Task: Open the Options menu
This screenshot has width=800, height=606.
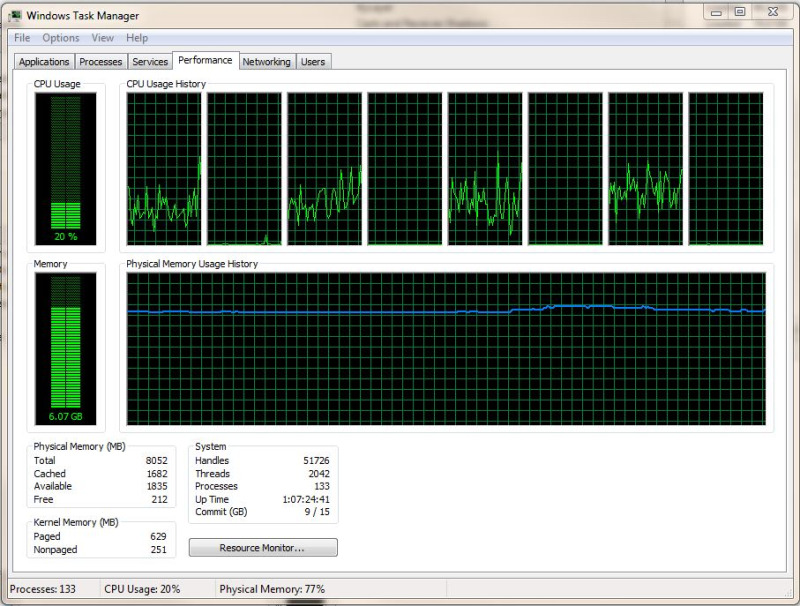Action: (x=60, y=37)
